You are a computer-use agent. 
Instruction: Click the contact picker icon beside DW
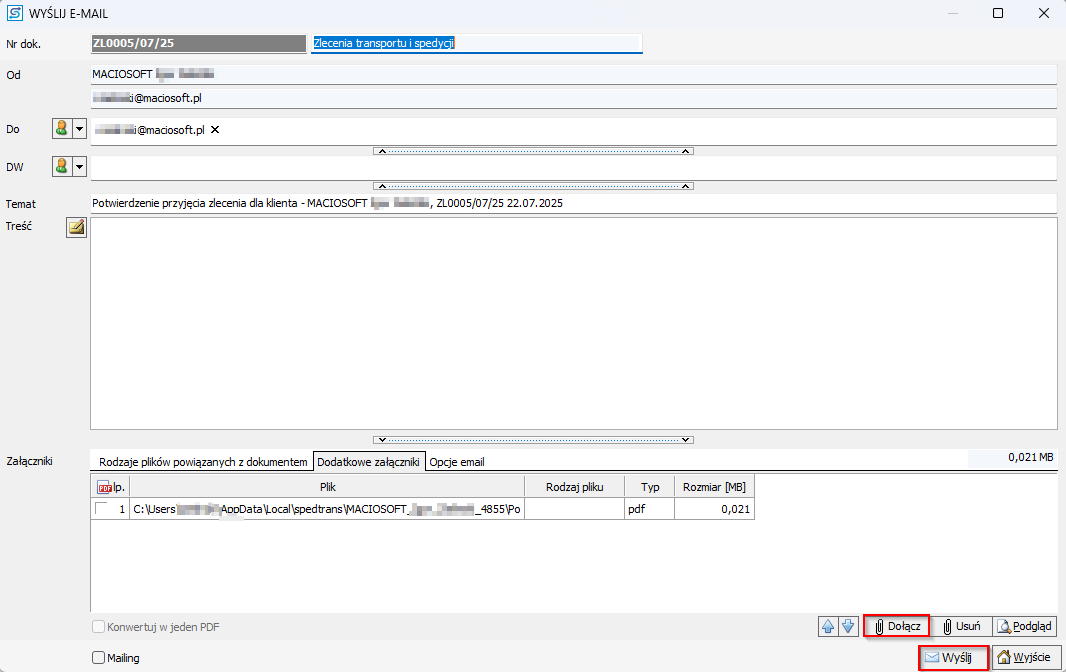[x=62, y=166]
